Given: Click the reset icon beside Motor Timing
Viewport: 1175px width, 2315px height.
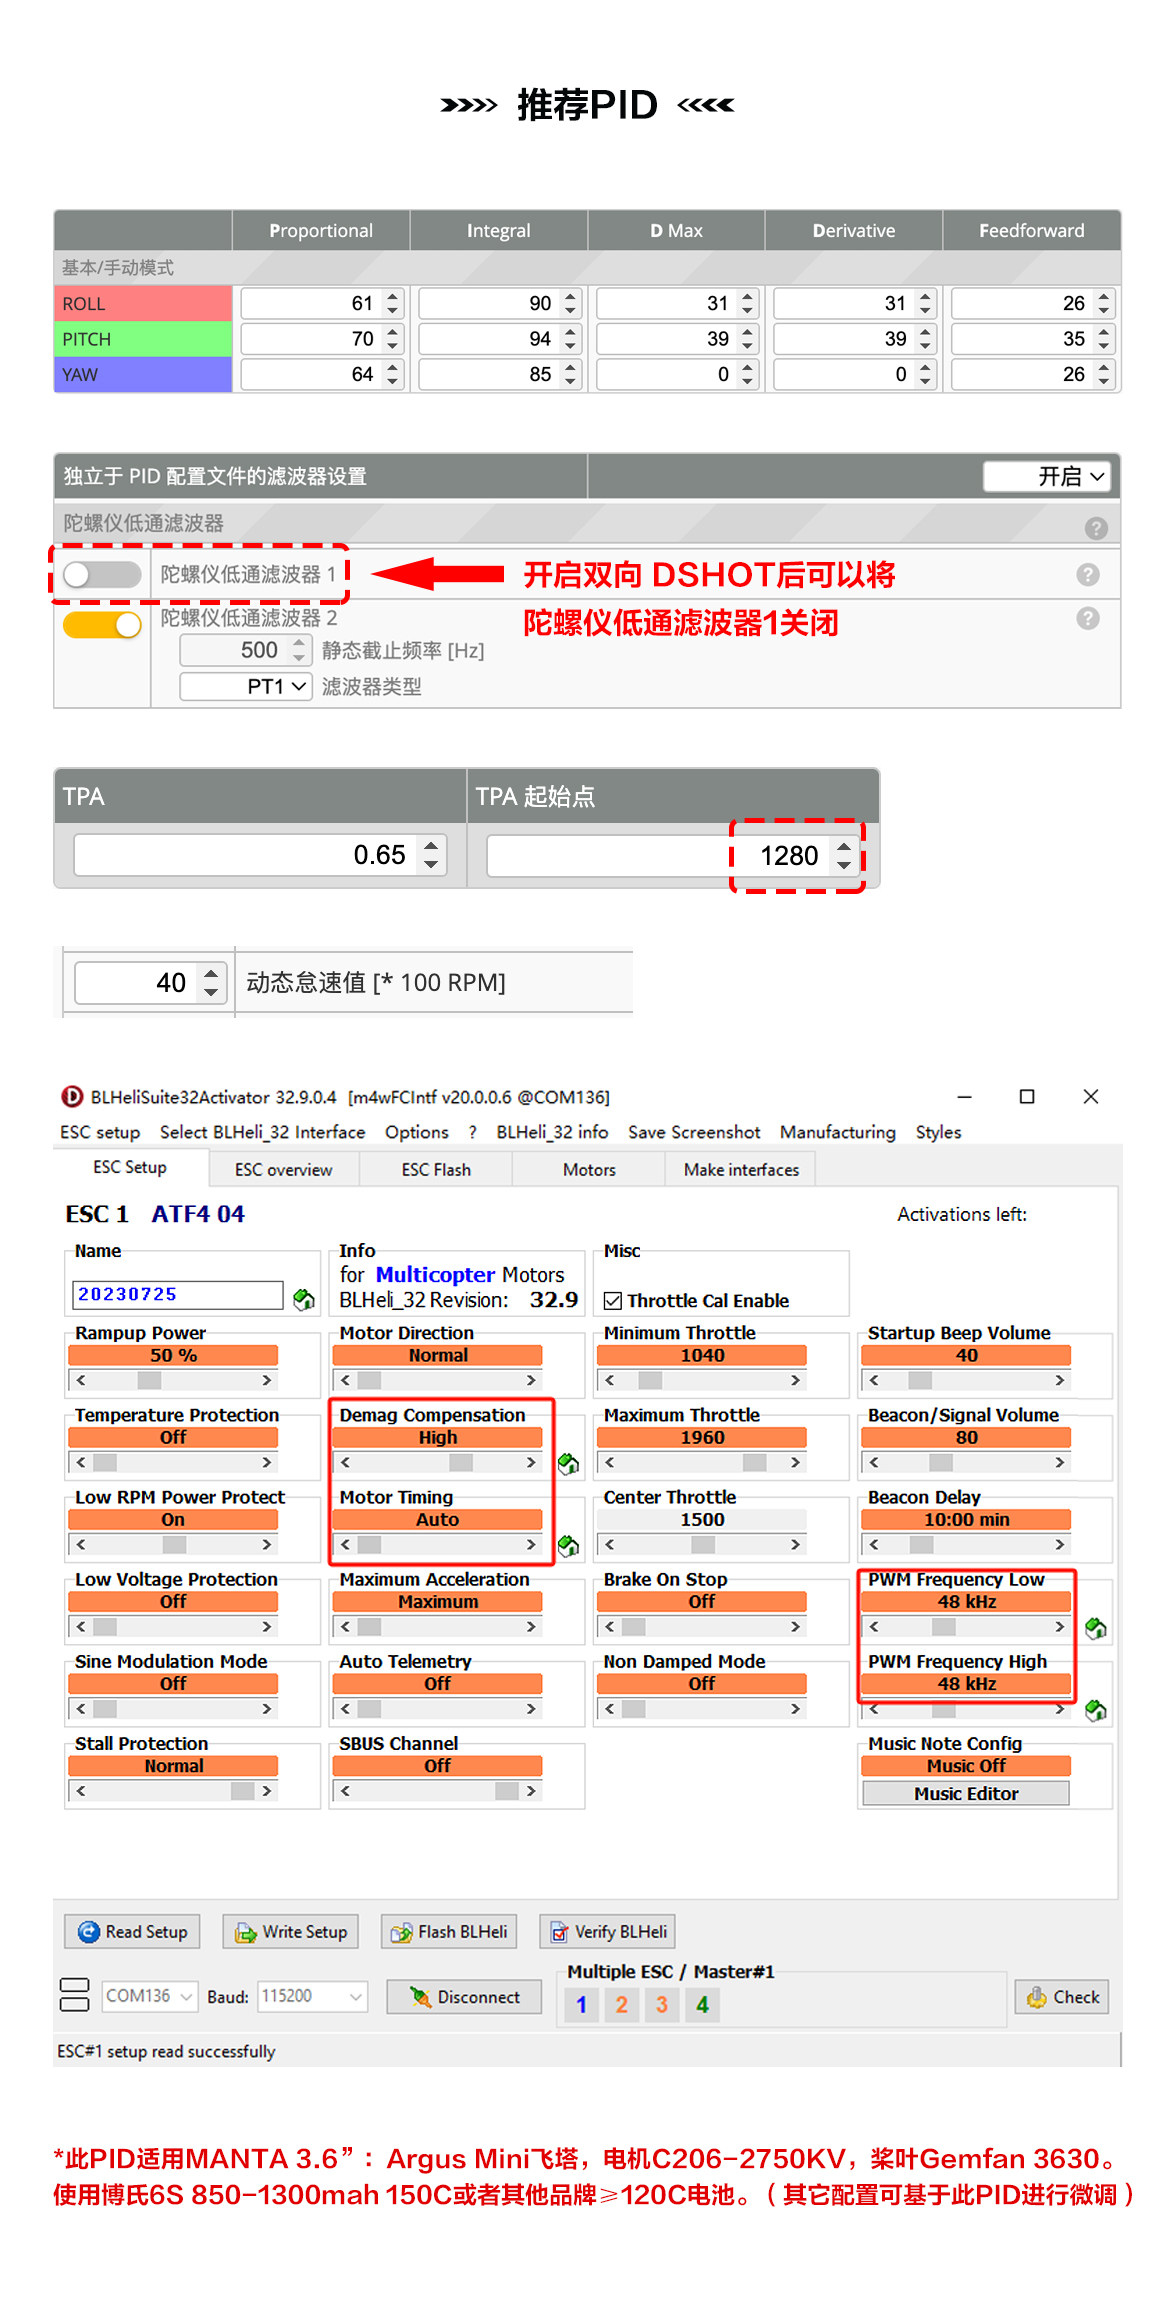Looking at the screenshot, I should pyautogui.click(x=568, y=1546).
